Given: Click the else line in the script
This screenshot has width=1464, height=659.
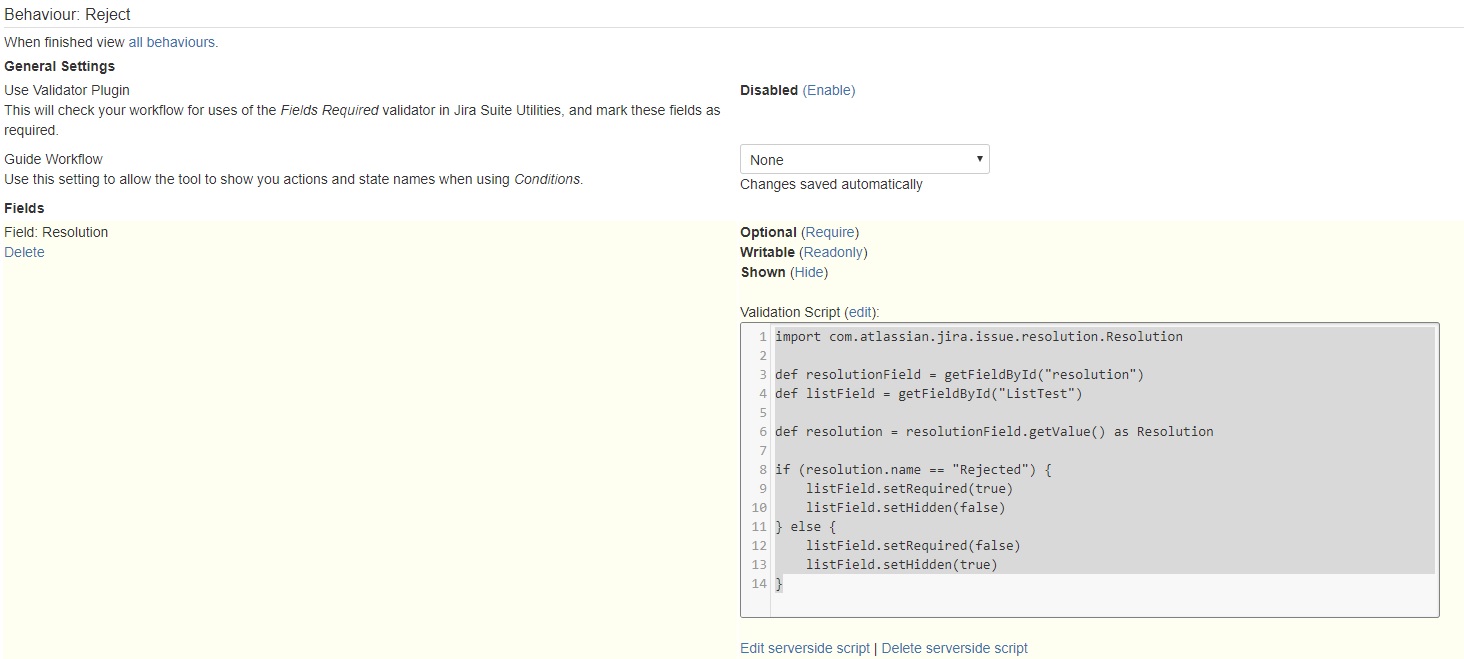Looking at the screenshot, I should [x=806, y=527].
